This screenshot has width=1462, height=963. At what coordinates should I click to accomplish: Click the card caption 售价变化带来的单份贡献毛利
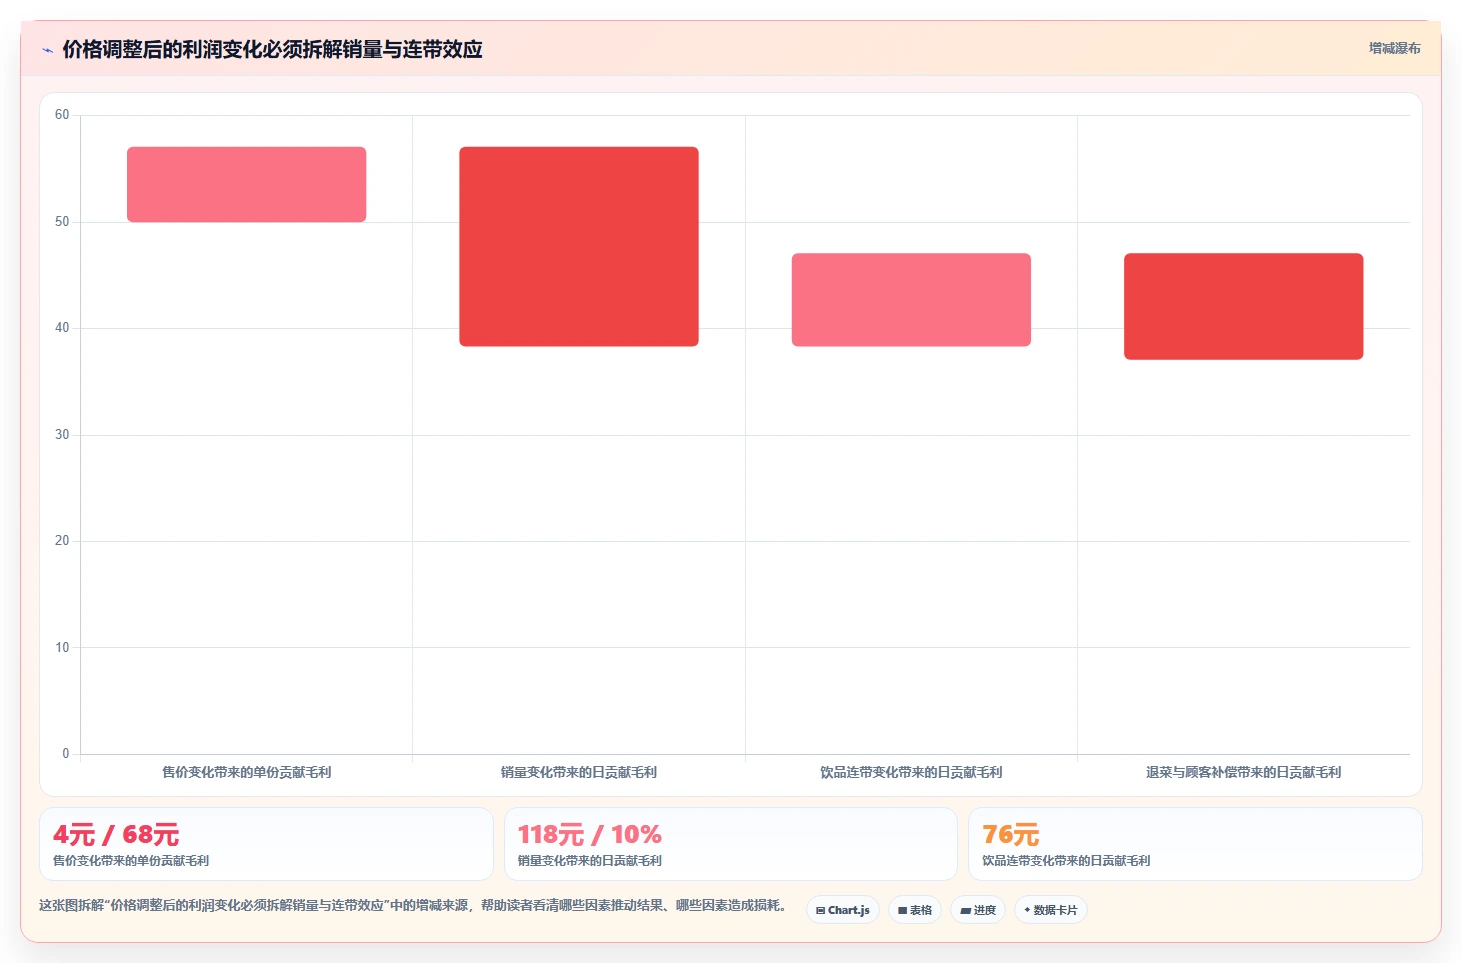click(131, 861)
